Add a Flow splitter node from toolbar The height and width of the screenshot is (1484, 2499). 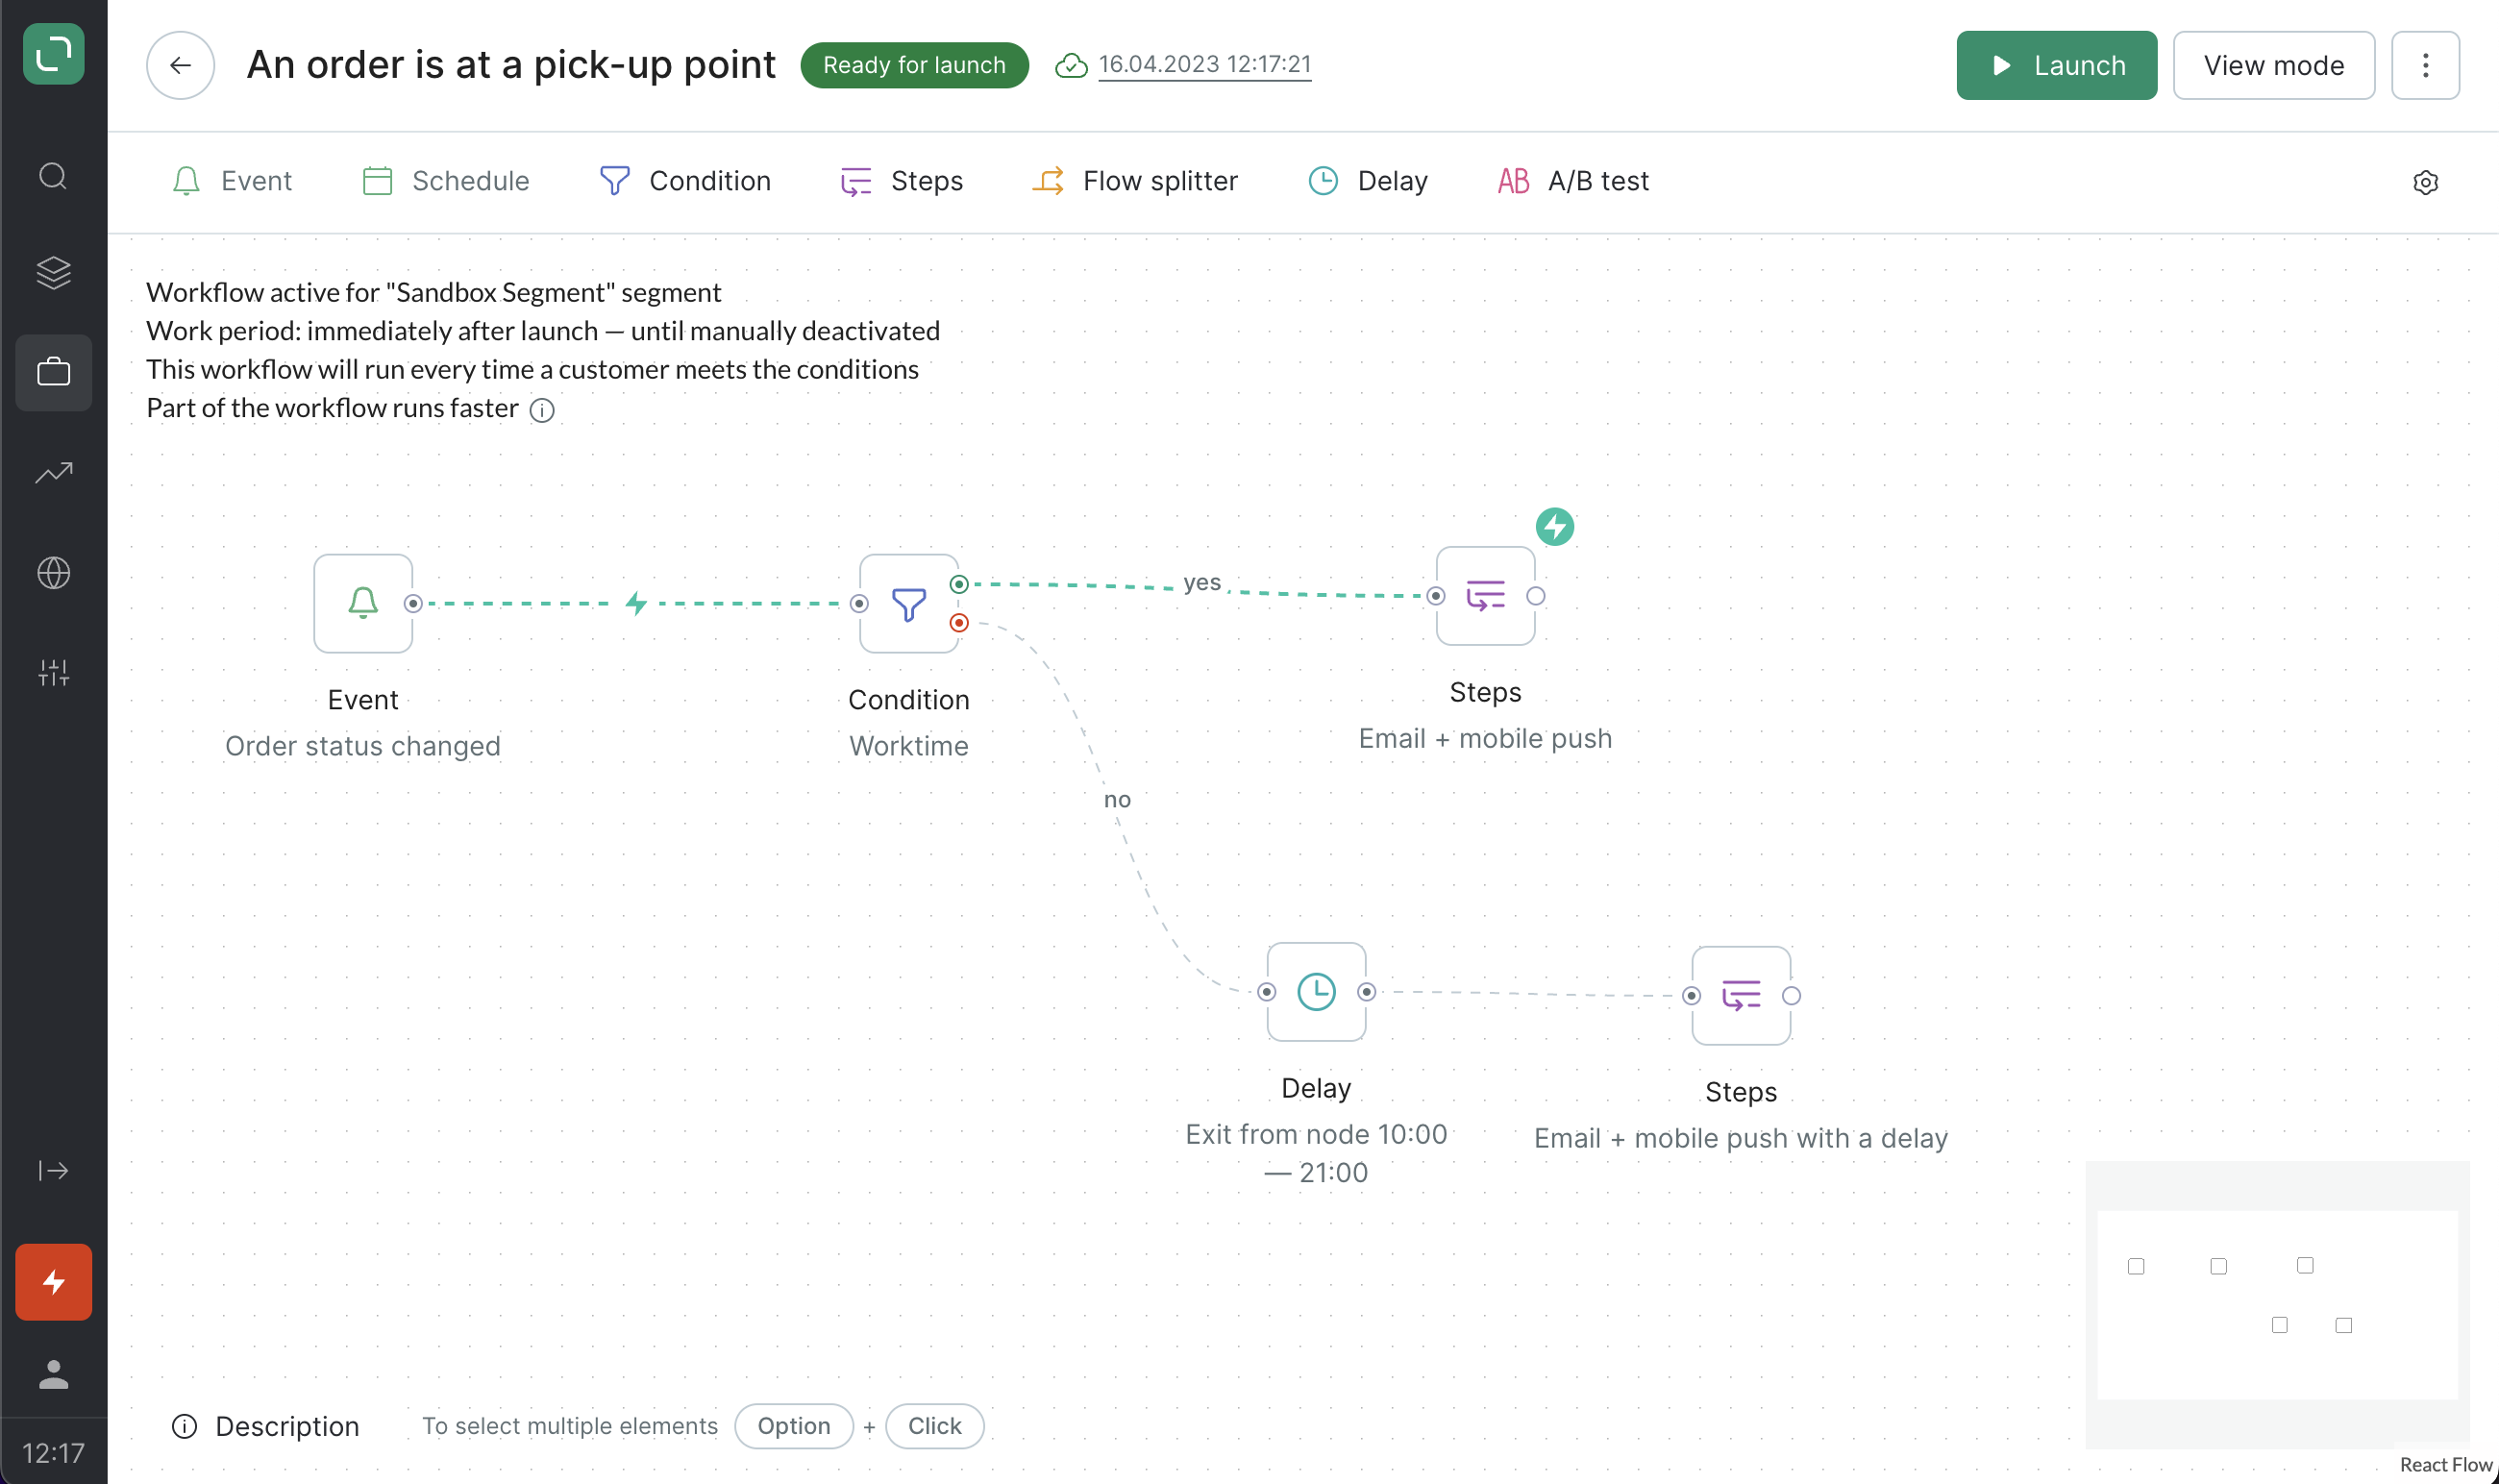tap(1134, 181)
